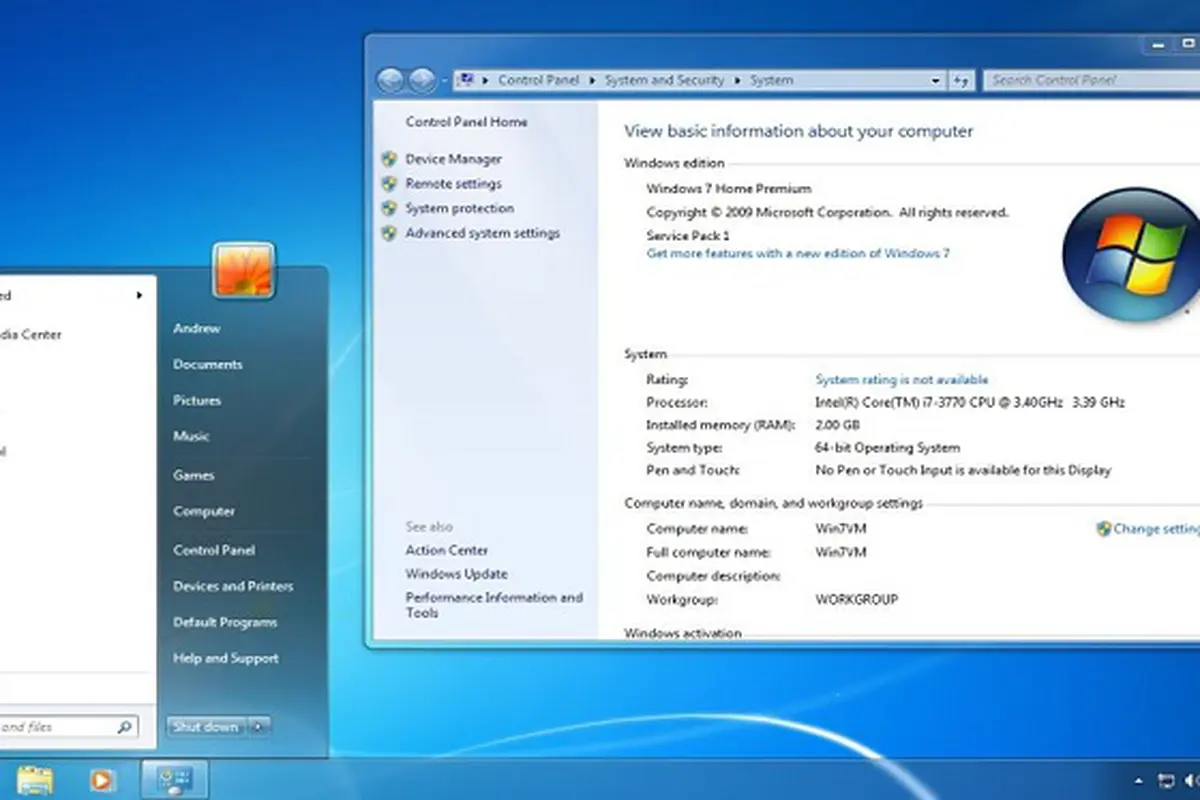Select the System breadcrumb segment
The width and height of the screenshot is (1200, 800).
772,80
